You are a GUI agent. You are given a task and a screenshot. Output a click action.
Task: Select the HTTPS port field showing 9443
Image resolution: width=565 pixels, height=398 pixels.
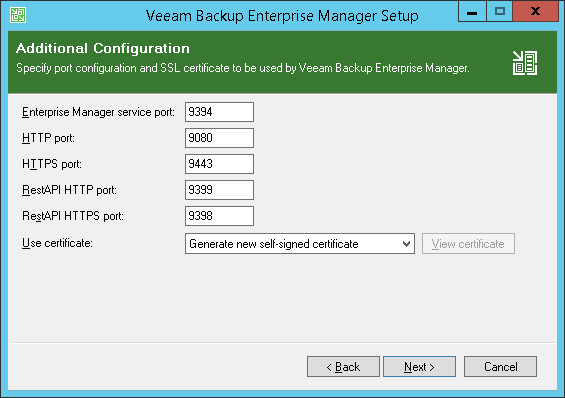tap(219, 164)
